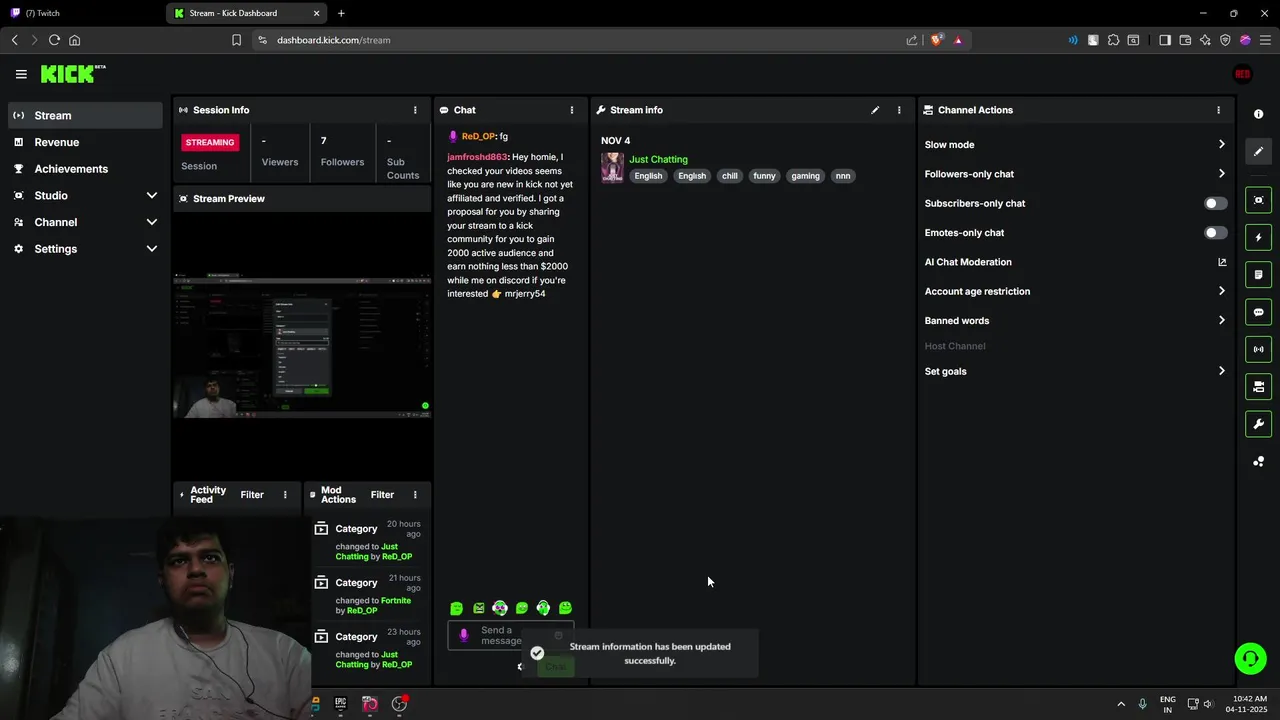The height and width of the screenshot is (720, 1280).
Task: Click the camera icon in right sidebar
Action: pyautogui.click(x=1258, y=386)
